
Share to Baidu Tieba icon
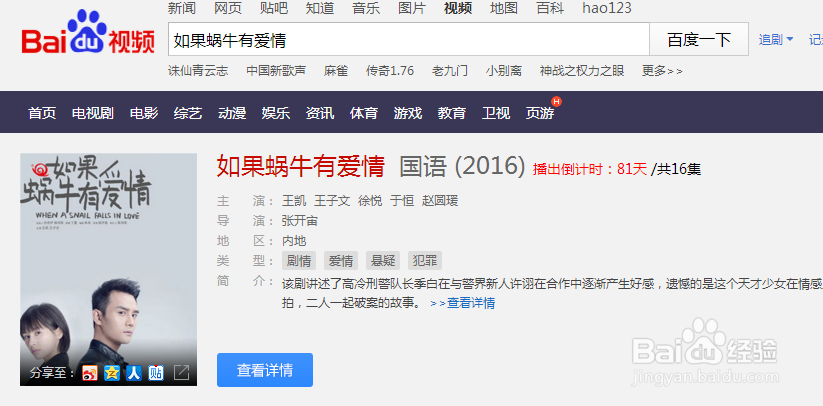[x=156, y=373]
